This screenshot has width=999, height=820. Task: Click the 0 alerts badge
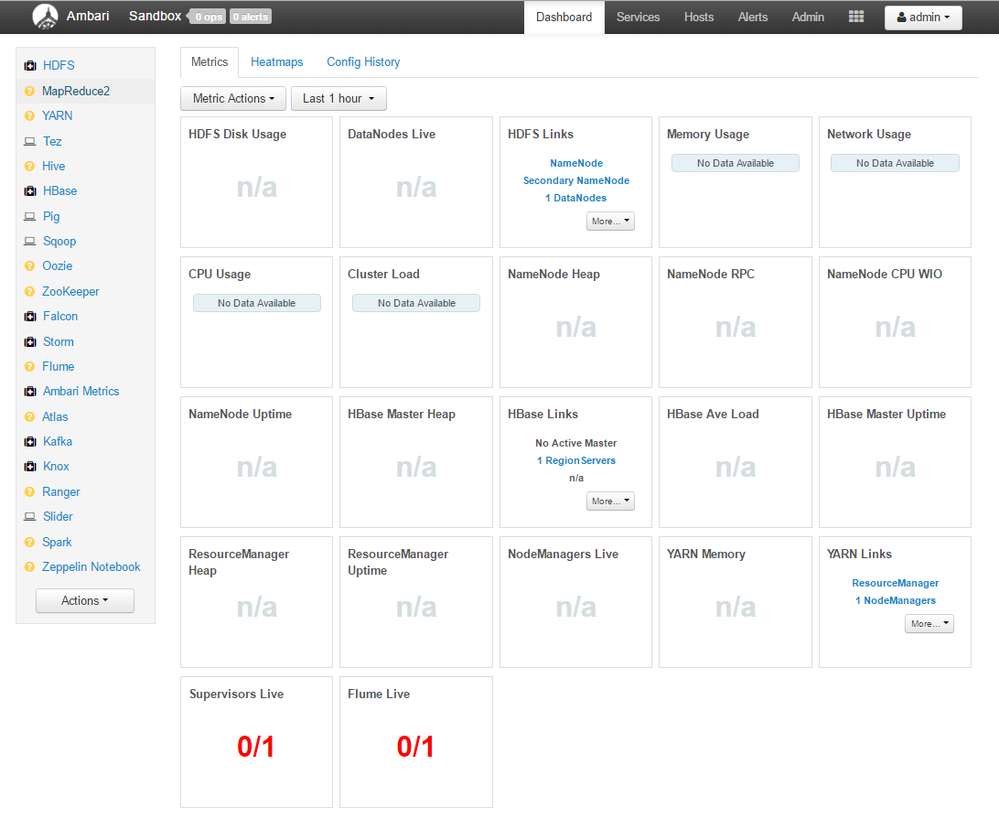[250, 17]
